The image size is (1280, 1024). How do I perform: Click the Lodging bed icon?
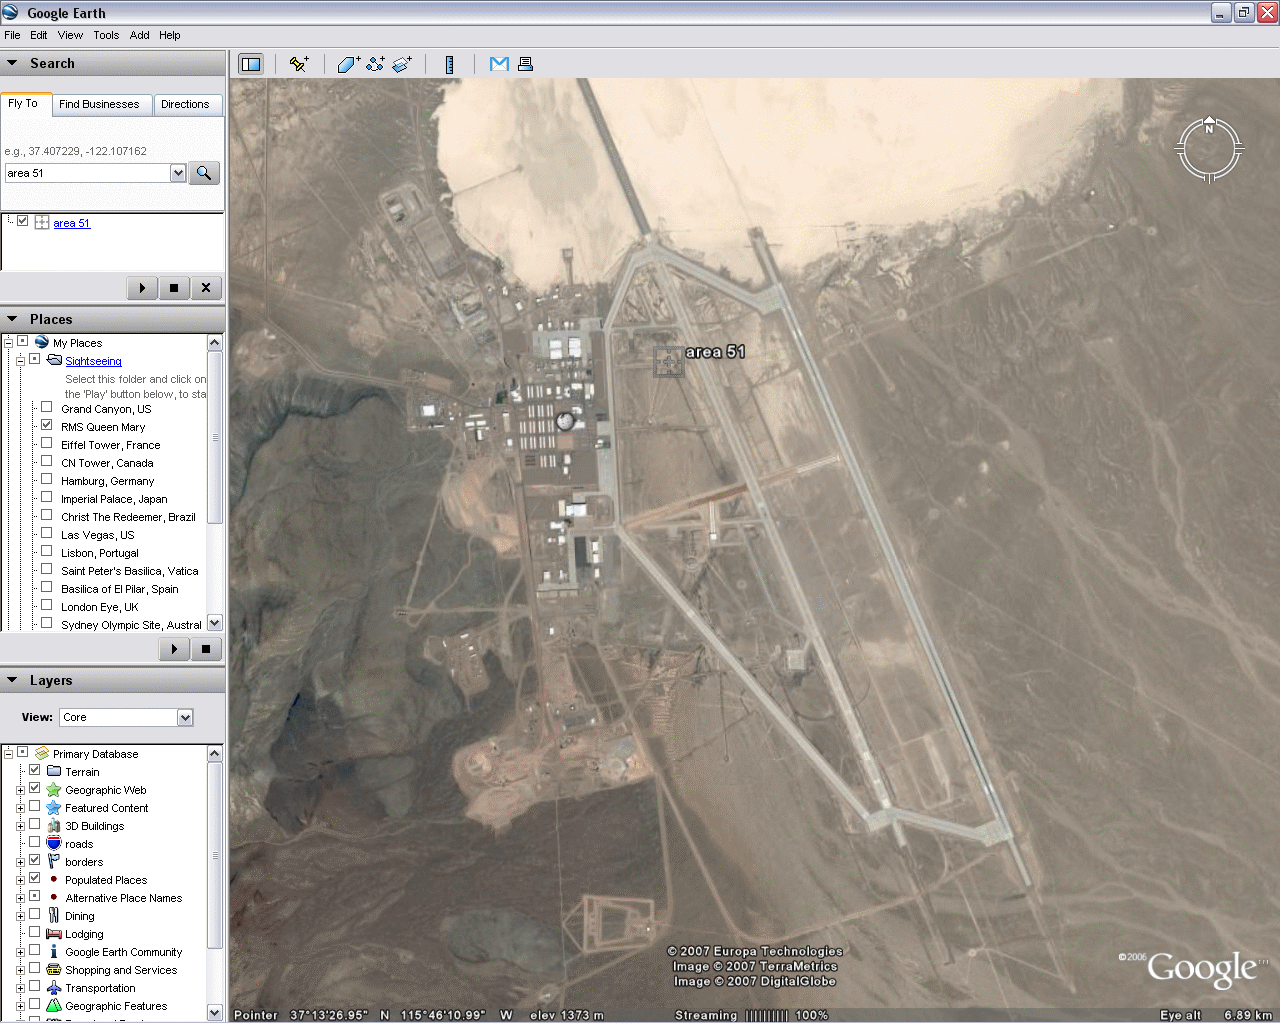54,934
